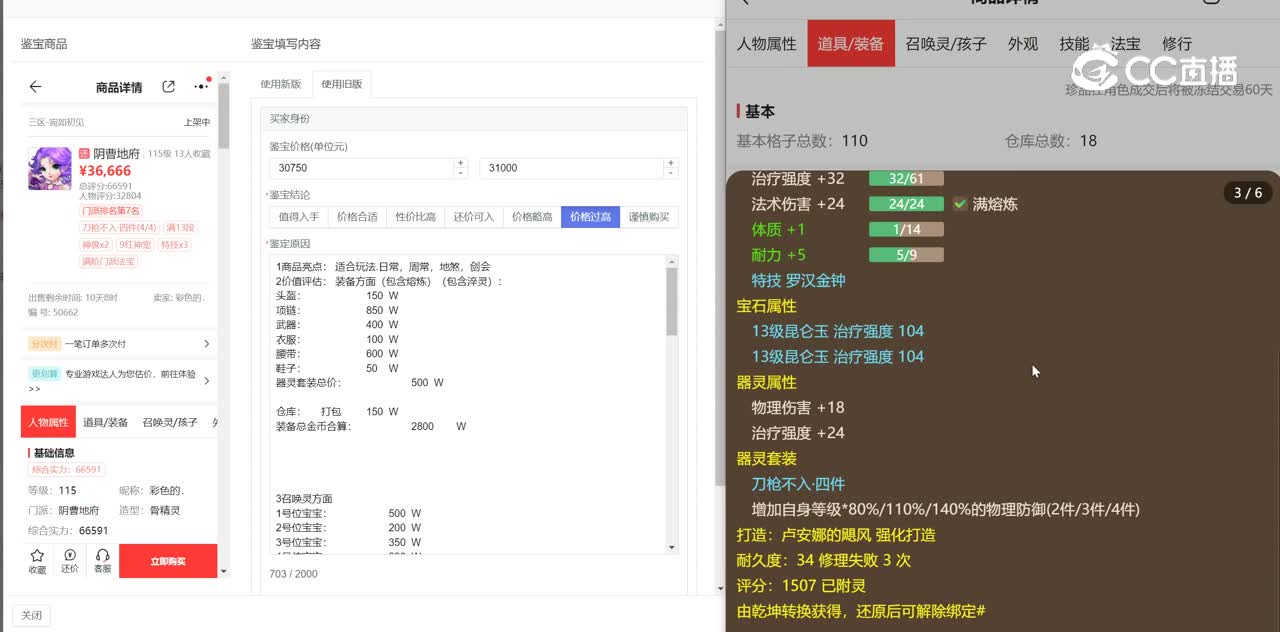Increase the 30750 price with stepper
The height and width of the screenshot is (632, 1280).
460,163
